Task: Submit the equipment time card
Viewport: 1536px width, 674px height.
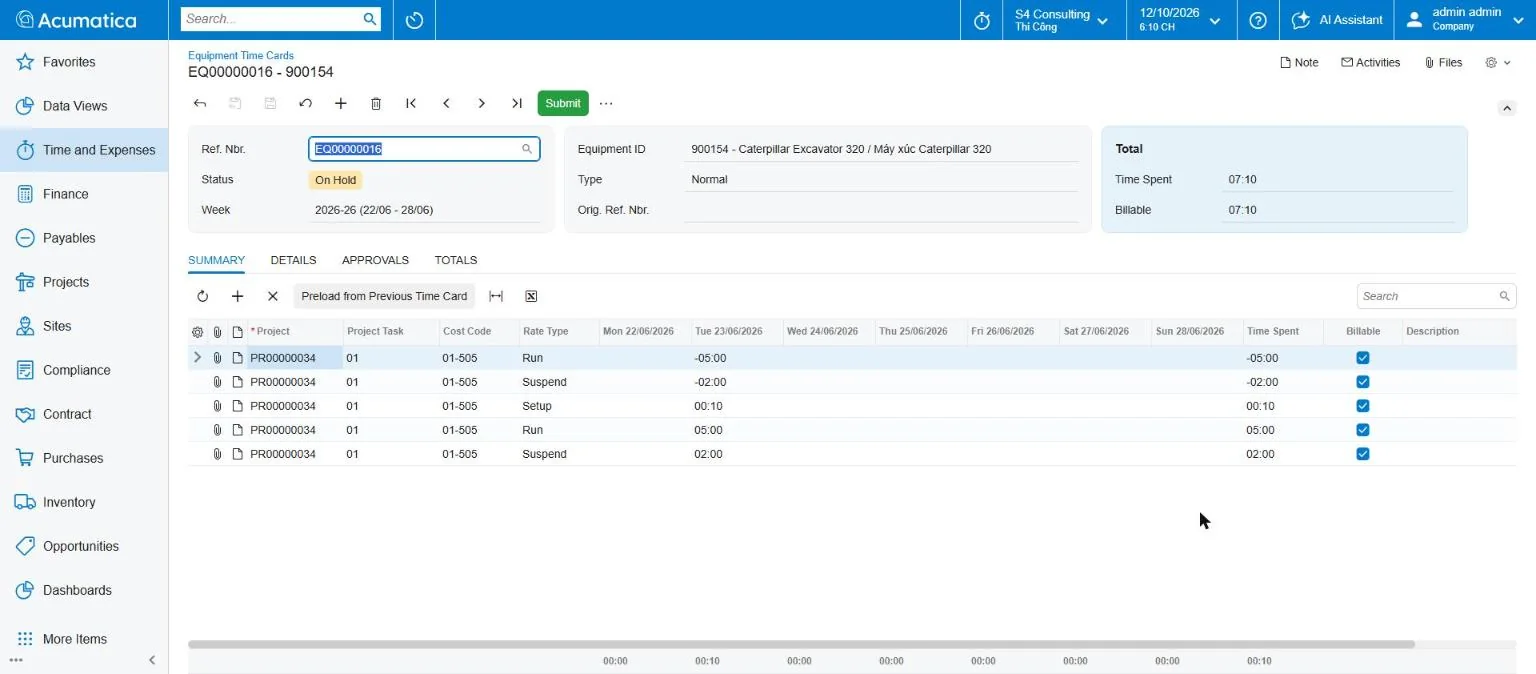Action: (x=563, y=103)
